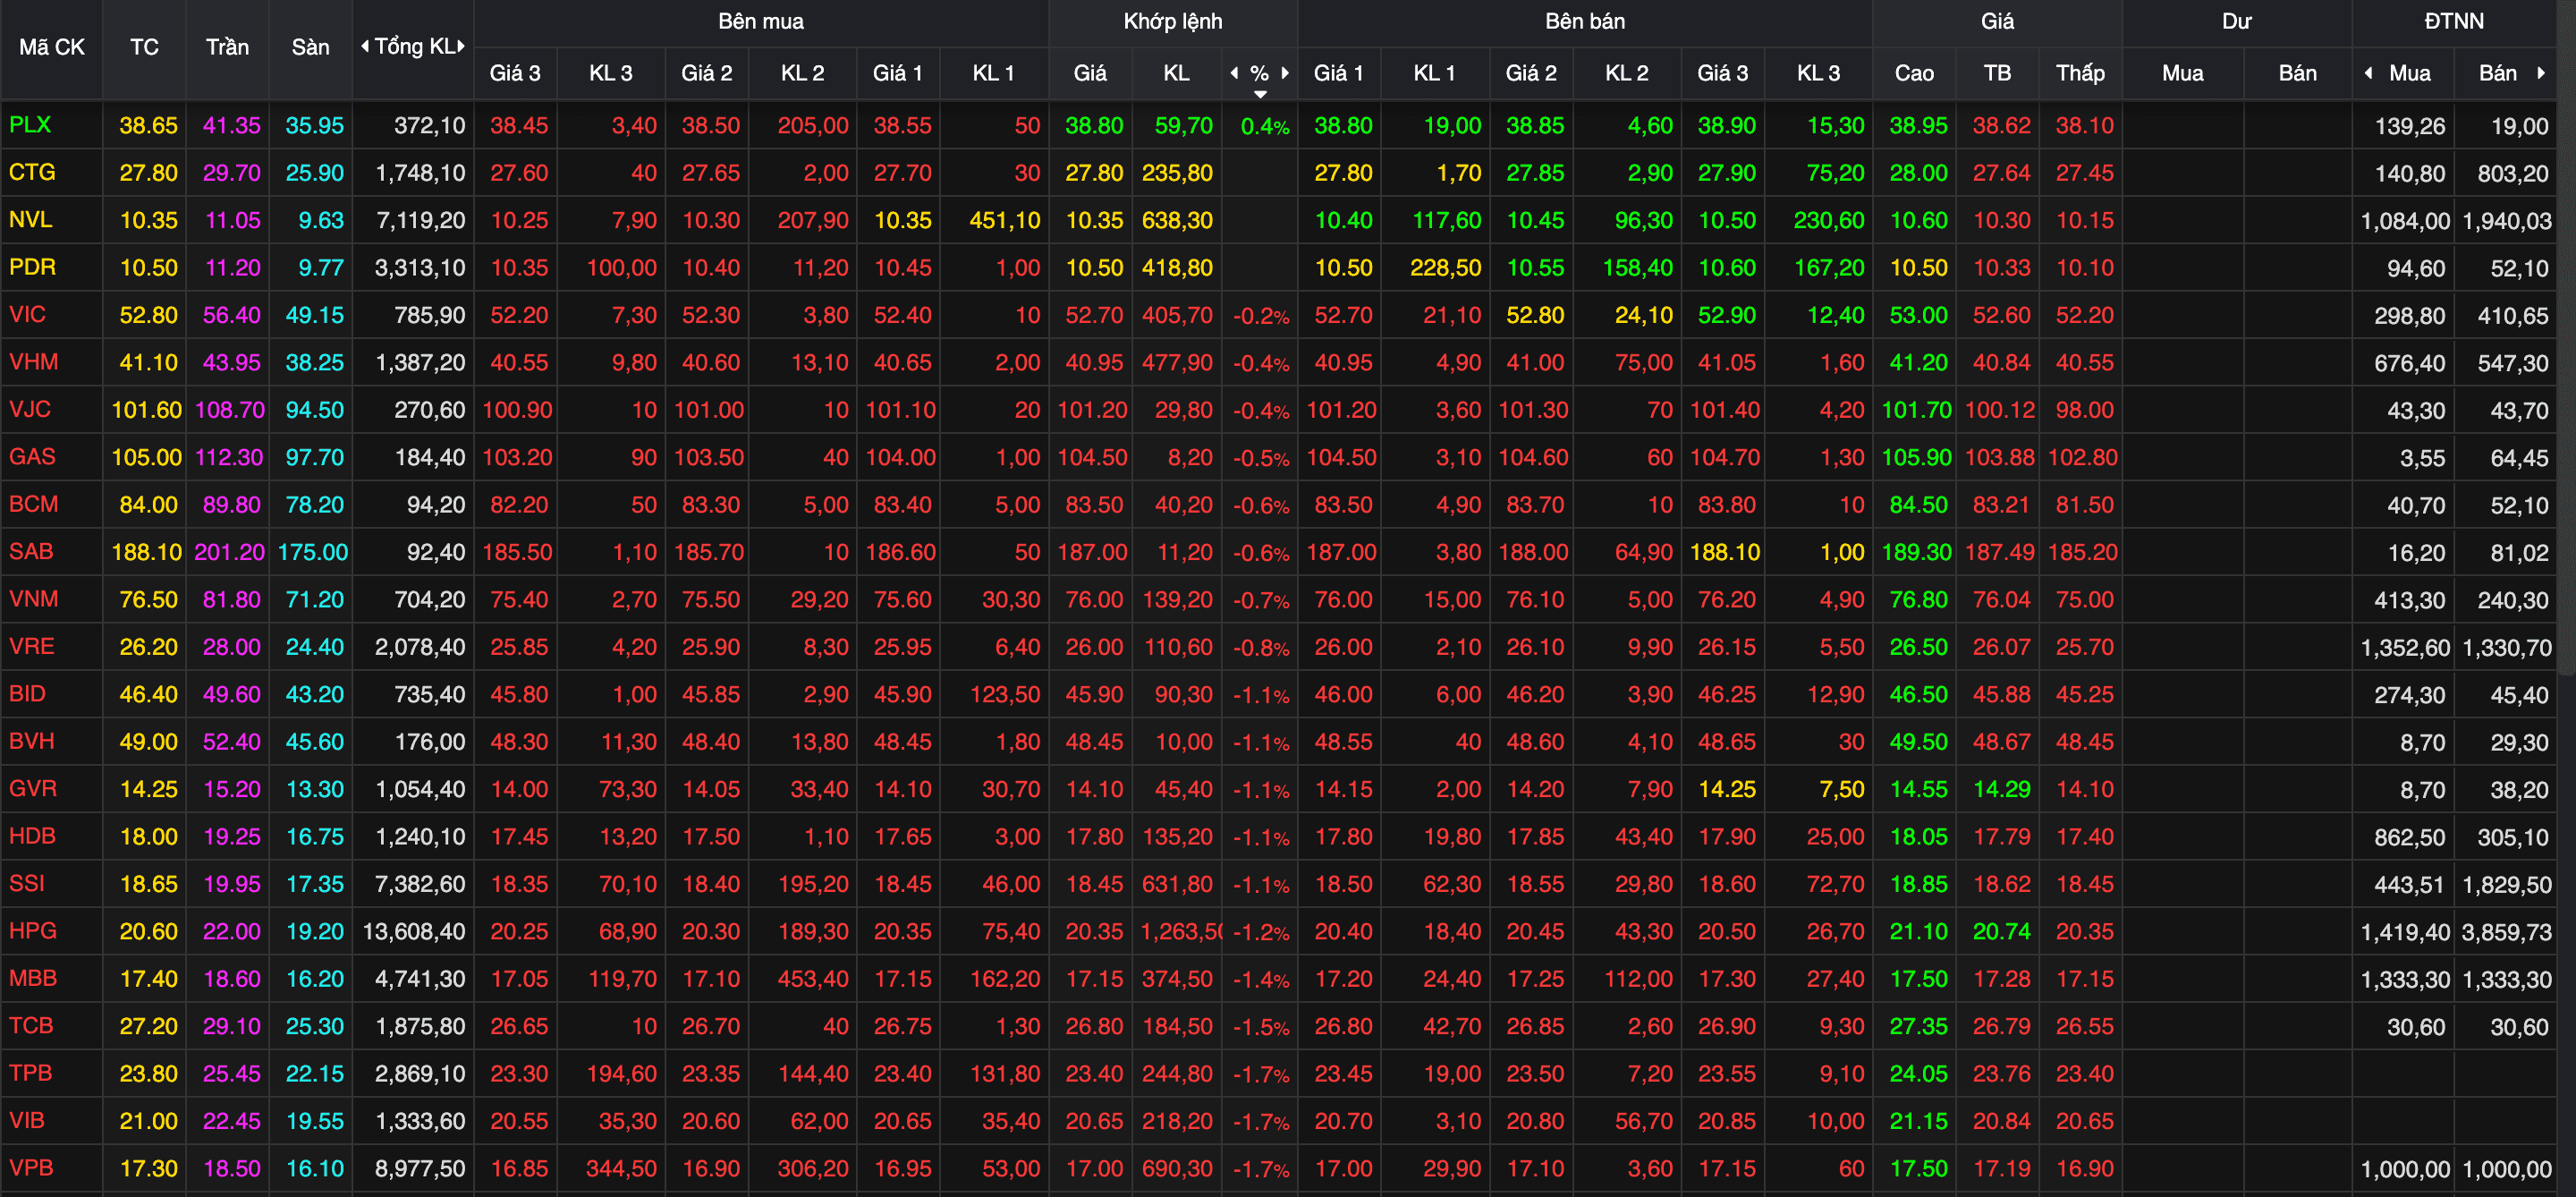This screenshot has height=1197, width=2576.
Task: Click right arrow beside % column header
Action: [1285, 73]
